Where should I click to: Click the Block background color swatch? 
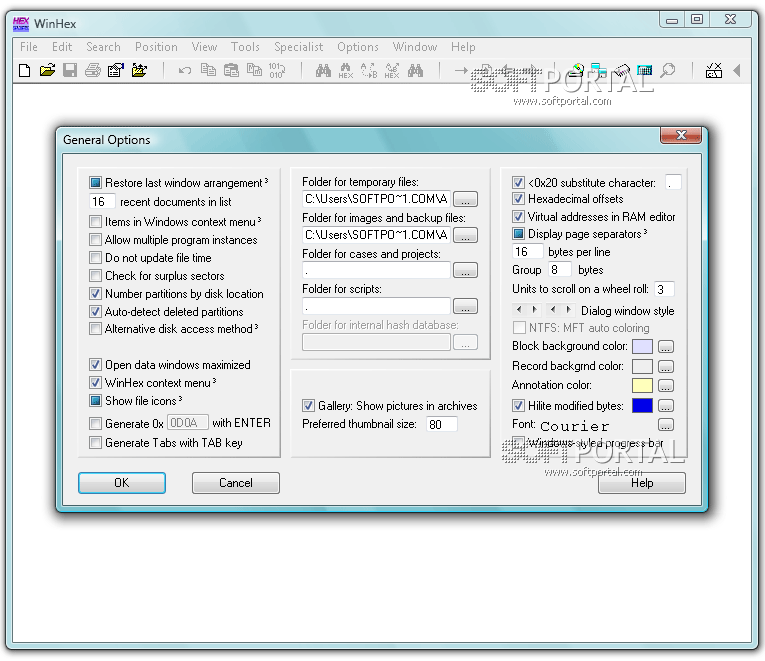[x=642, y=347]
